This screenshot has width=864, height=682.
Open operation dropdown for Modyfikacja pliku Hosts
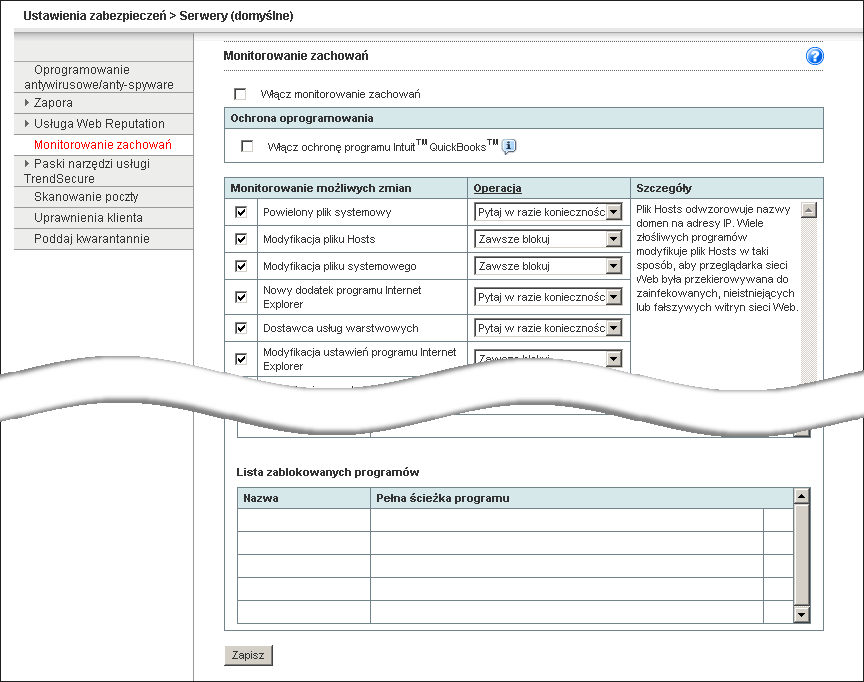pyautogui.click(x=548, y=239)
